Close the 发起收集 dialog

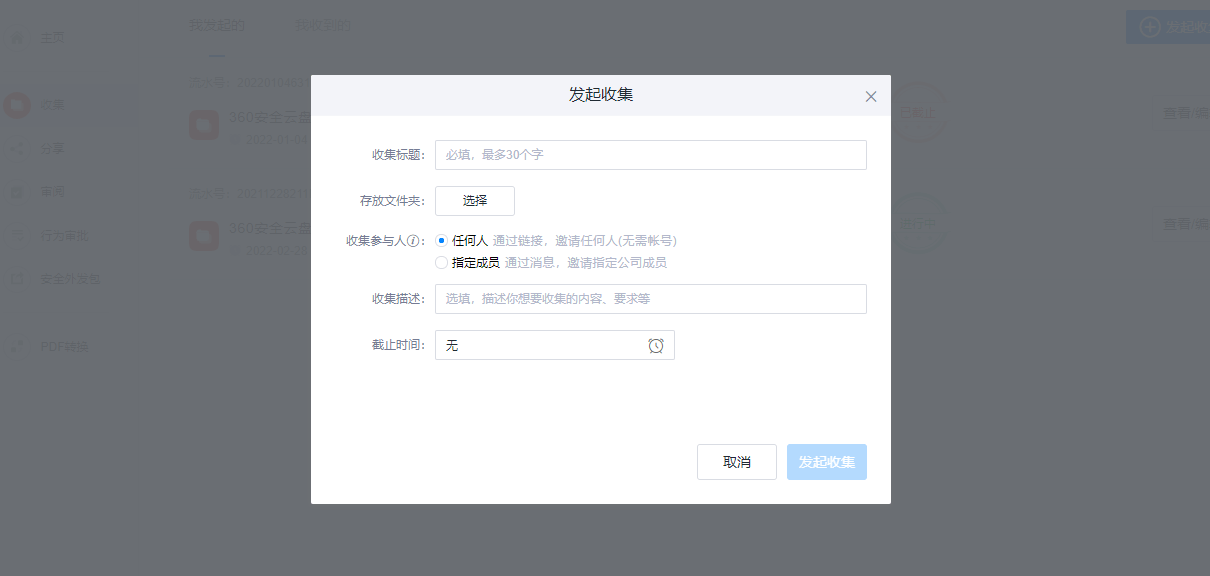coord(870,96)
